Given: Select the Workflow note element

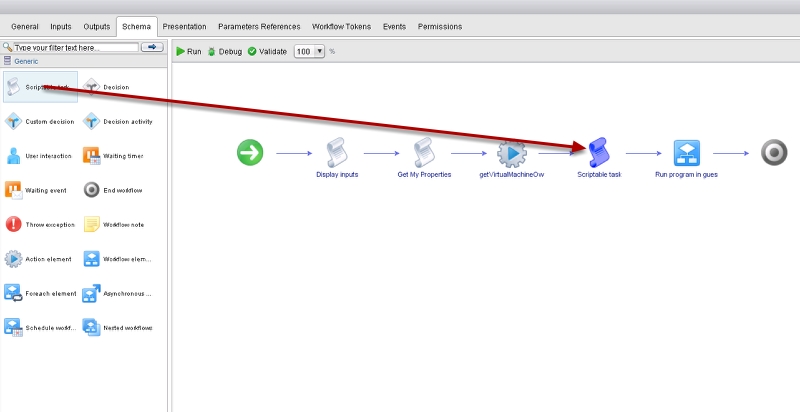Looking at the screenshot, I should [x=91, y=224].
